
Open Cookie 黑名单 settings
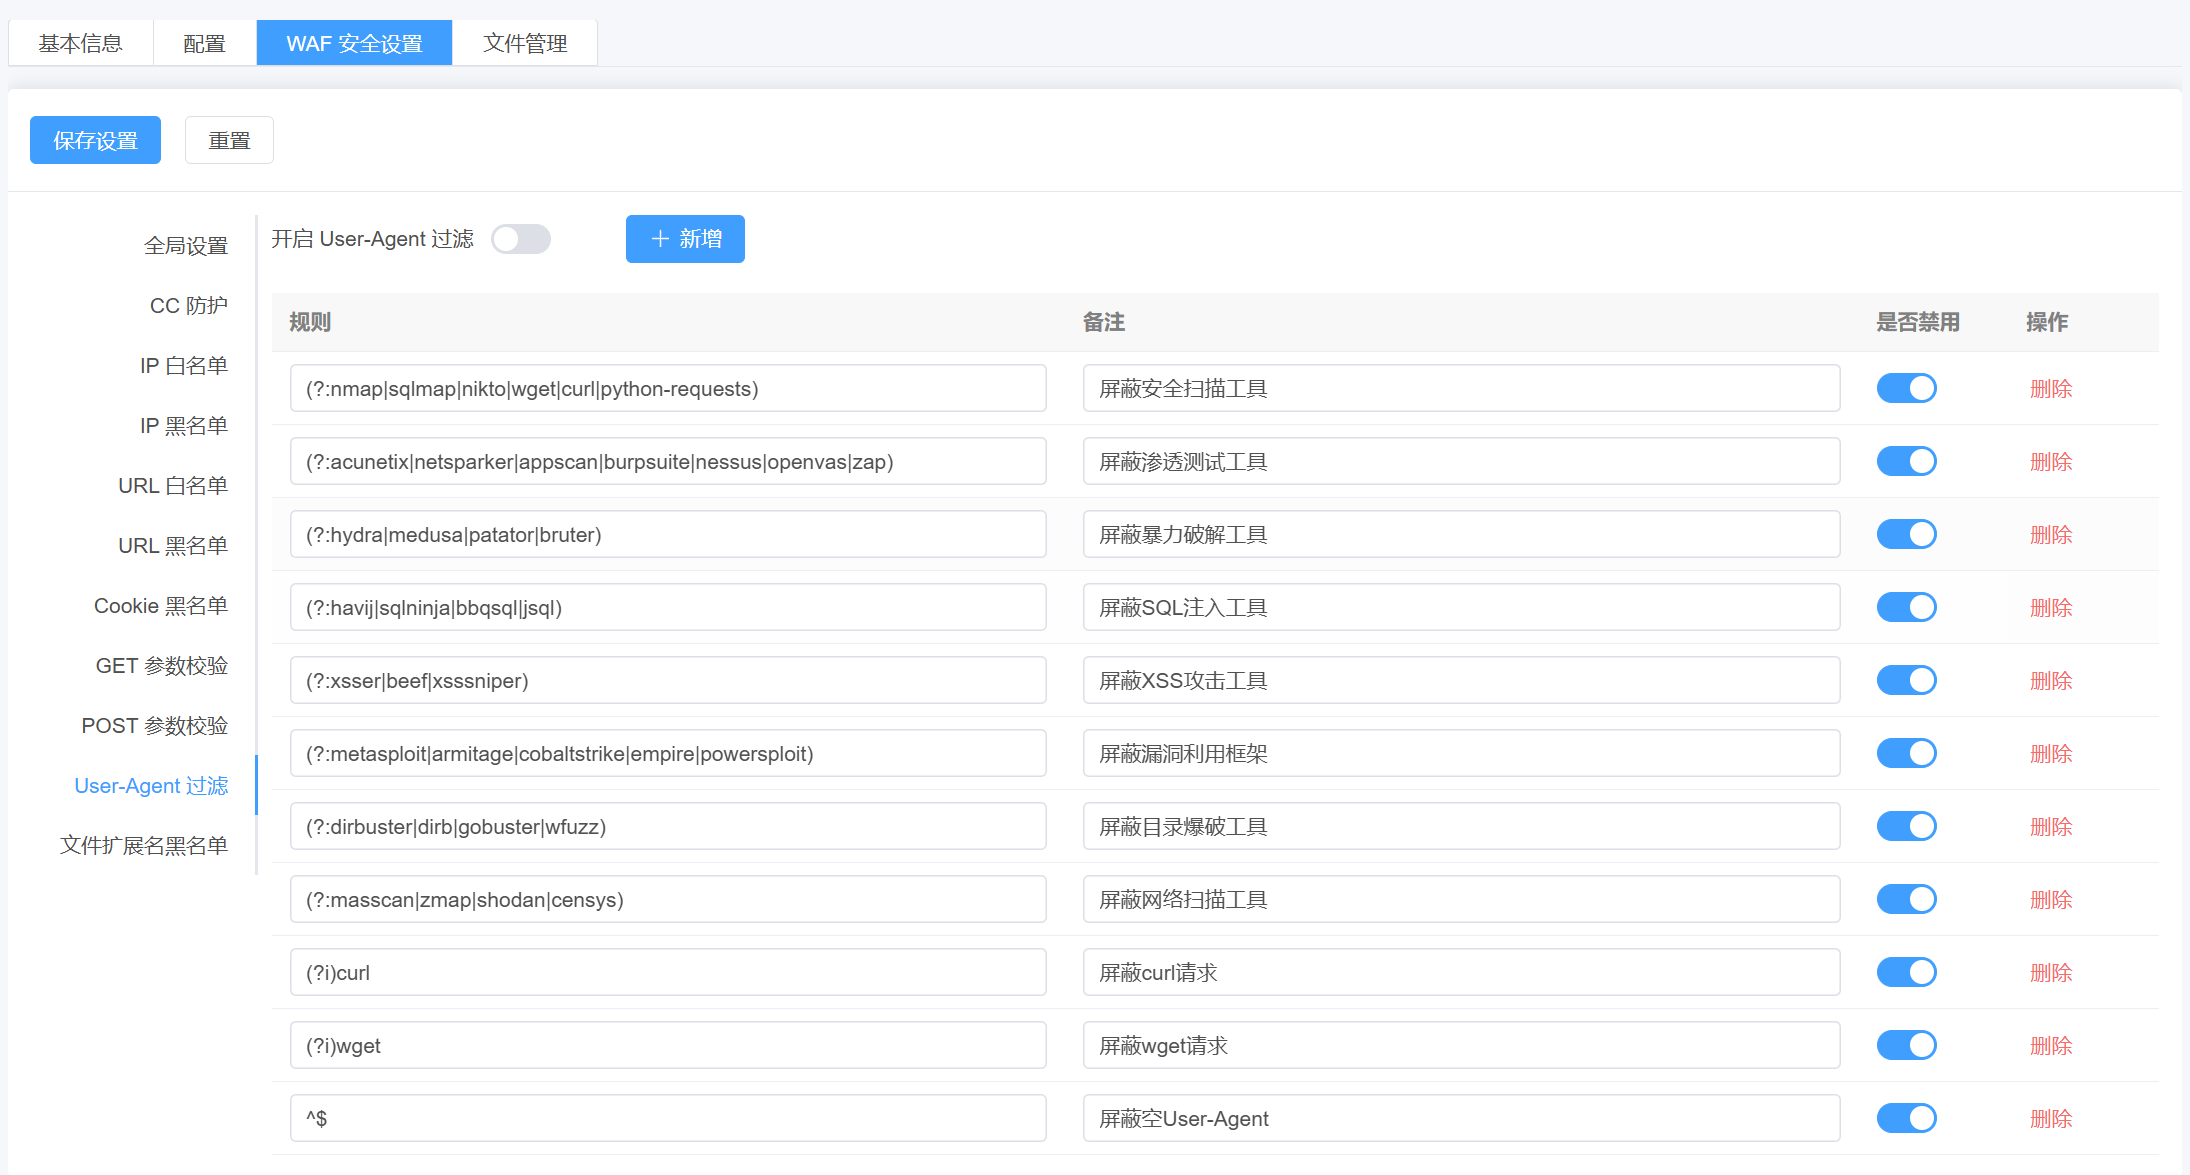(161, 606)
